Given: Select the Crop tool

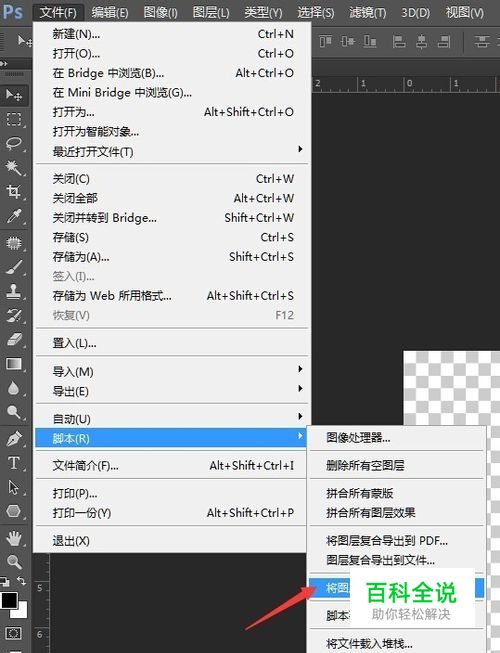Looking at the screenshot, I should coord(14,192).
